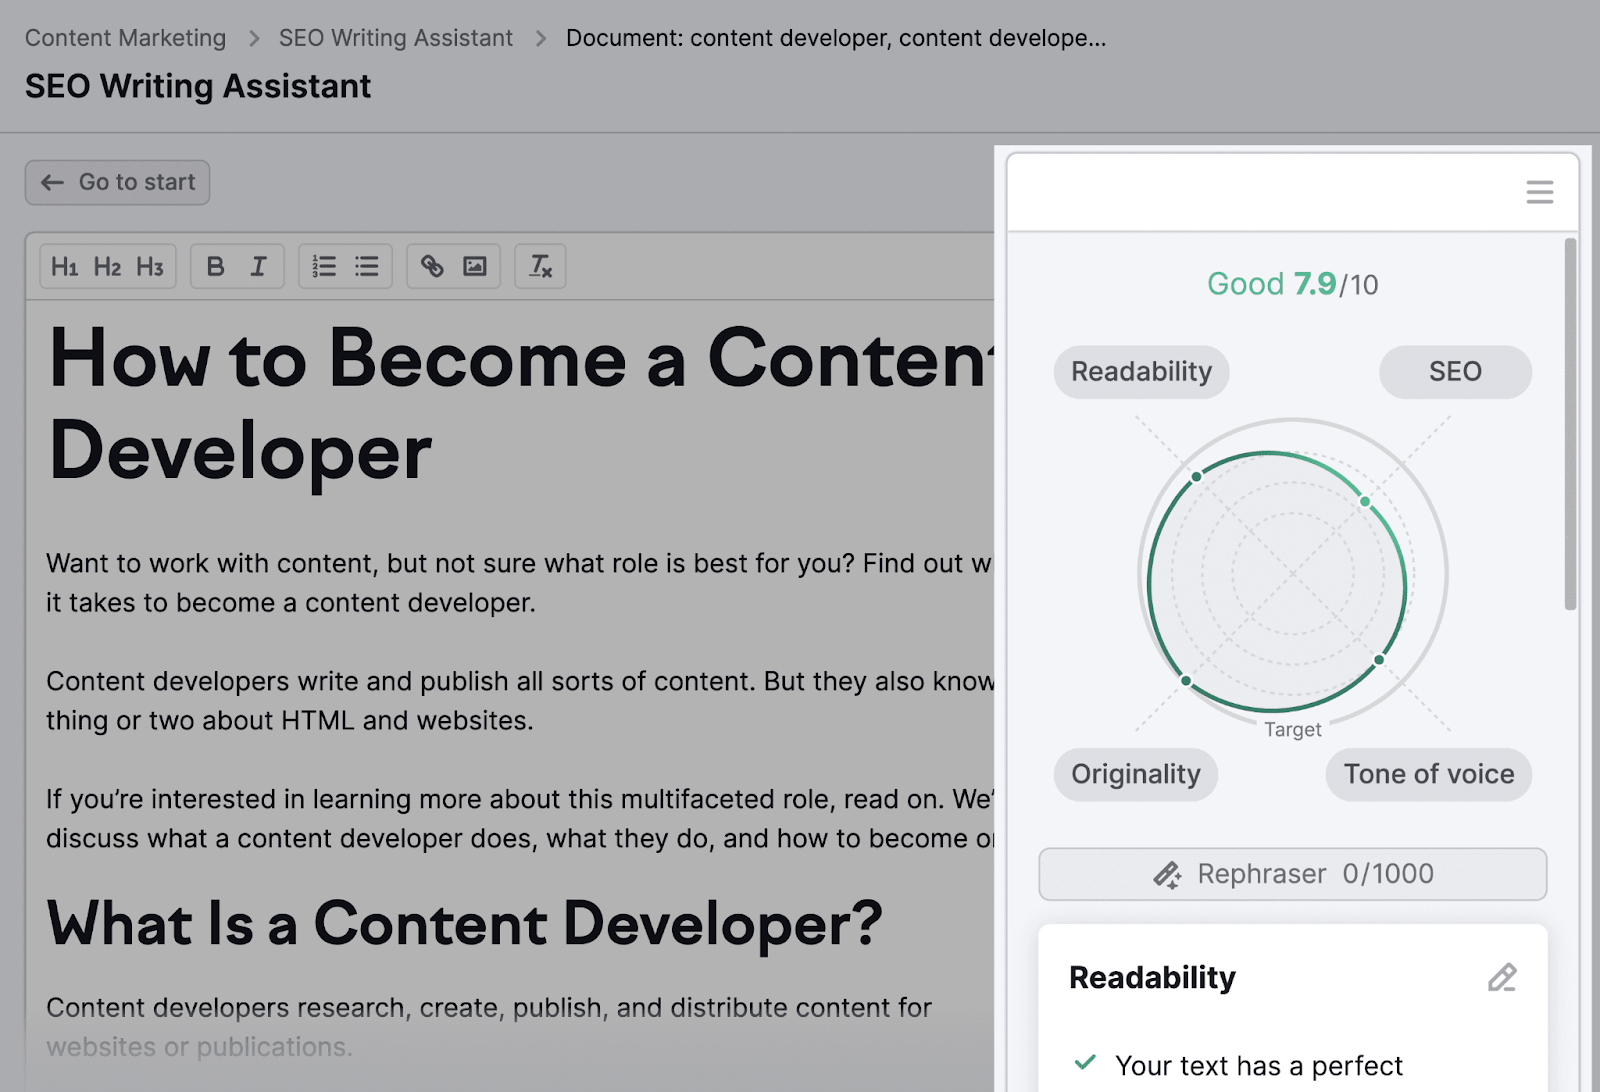Apply Heading 1 format
The width and height of the screenshot is (1600, 1092).
[x=64, y=267]
